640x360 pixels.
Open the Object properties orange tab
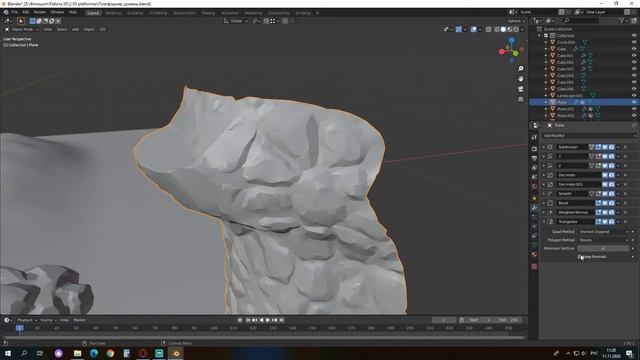click(534, 198)
